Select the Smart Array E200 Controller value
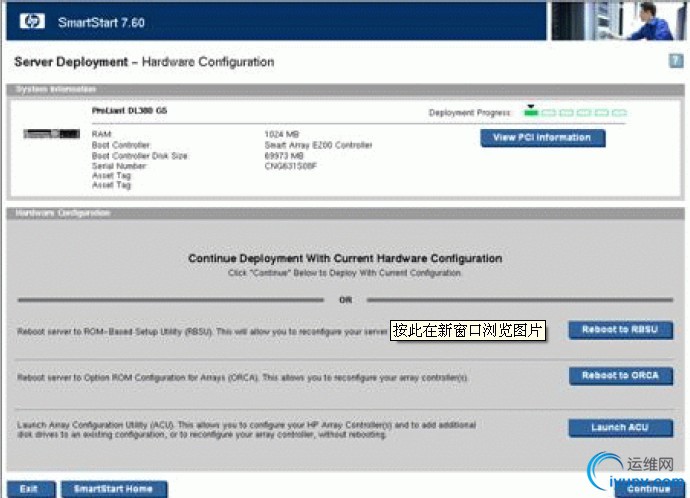This screenshot has height=498, width=690. tap(318, 145)
